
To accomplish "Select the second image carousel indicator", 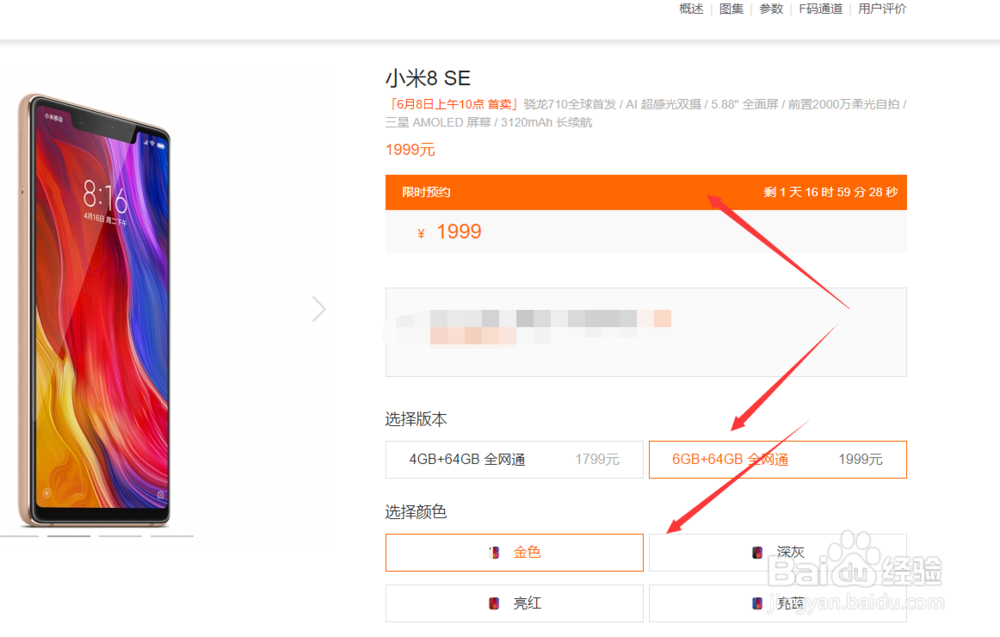I will (x=69, y=536).
